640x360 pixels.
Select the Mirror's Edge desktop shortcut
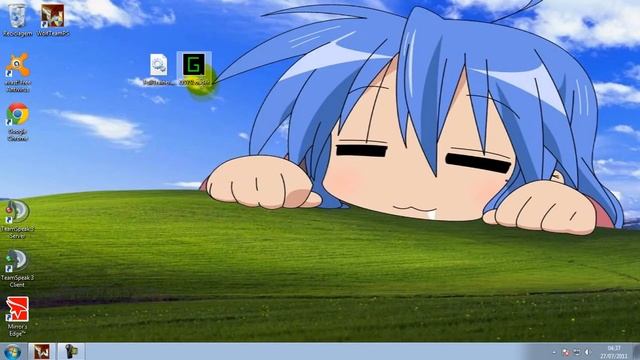pos(17,316)
